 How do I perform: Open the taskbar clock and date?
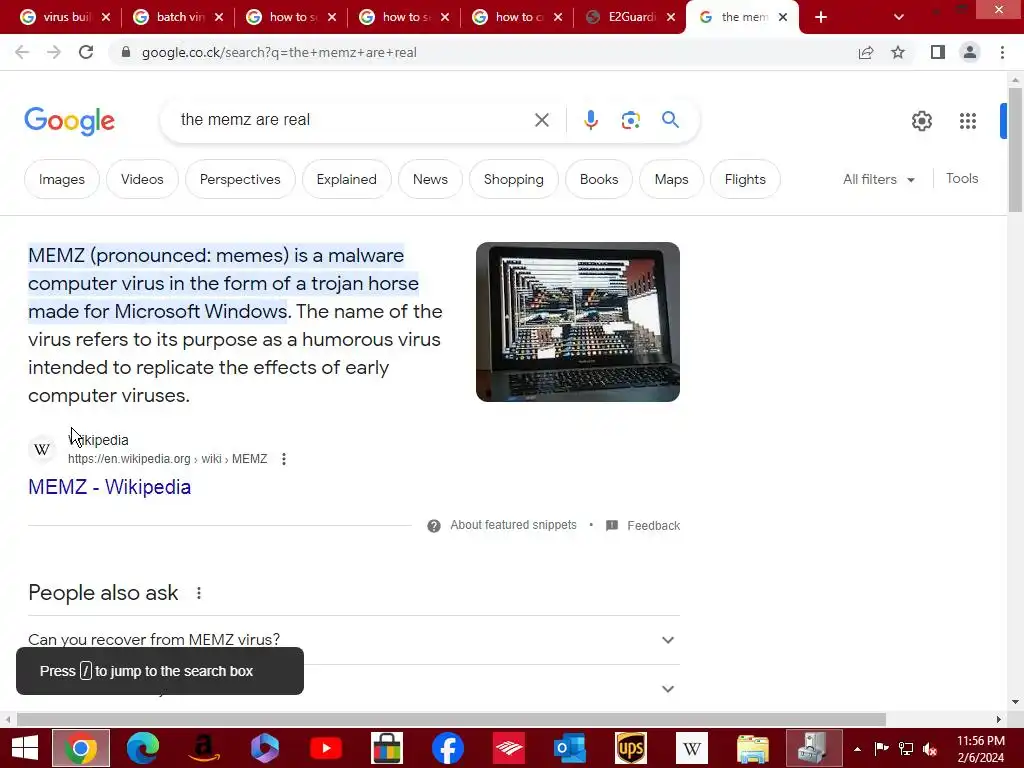click(980, 749)
